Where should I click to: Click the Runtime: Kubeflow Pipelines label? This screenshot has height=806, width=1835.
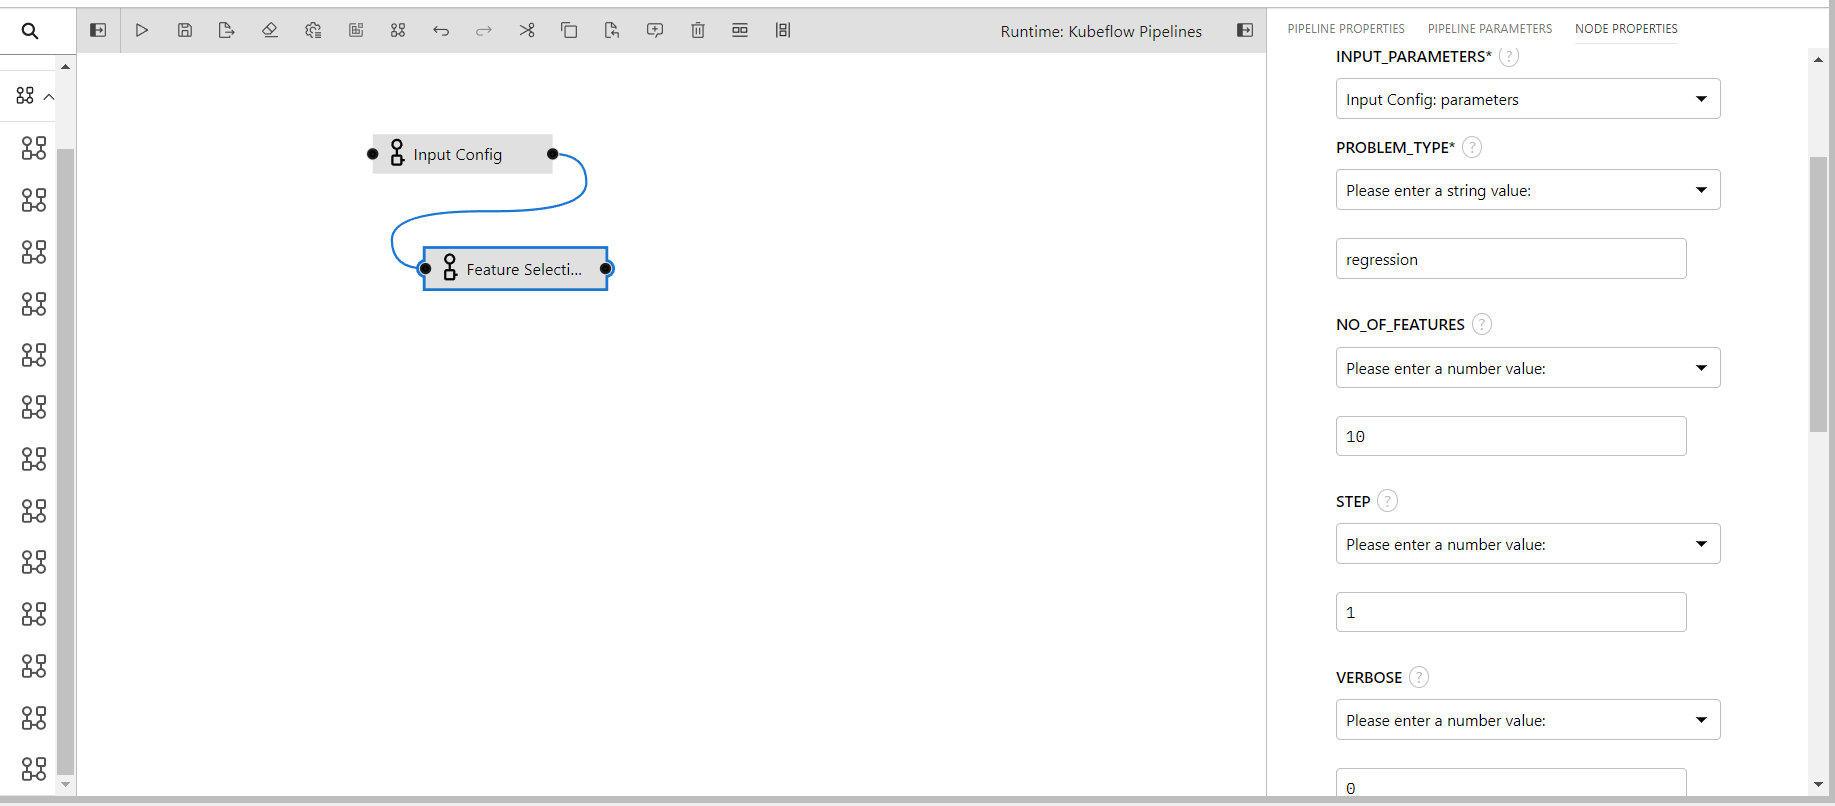(1101, 31)
